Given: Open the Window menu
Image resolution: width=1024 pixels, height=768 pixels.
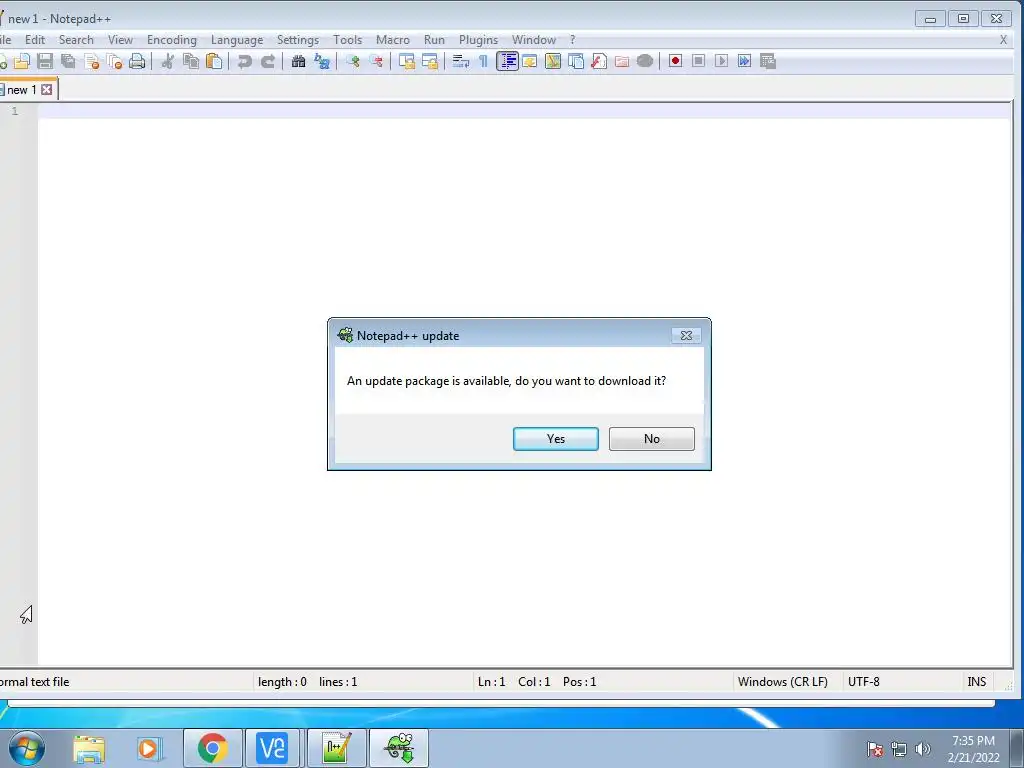Looking at the screenshot, I should tap(534, 40).
